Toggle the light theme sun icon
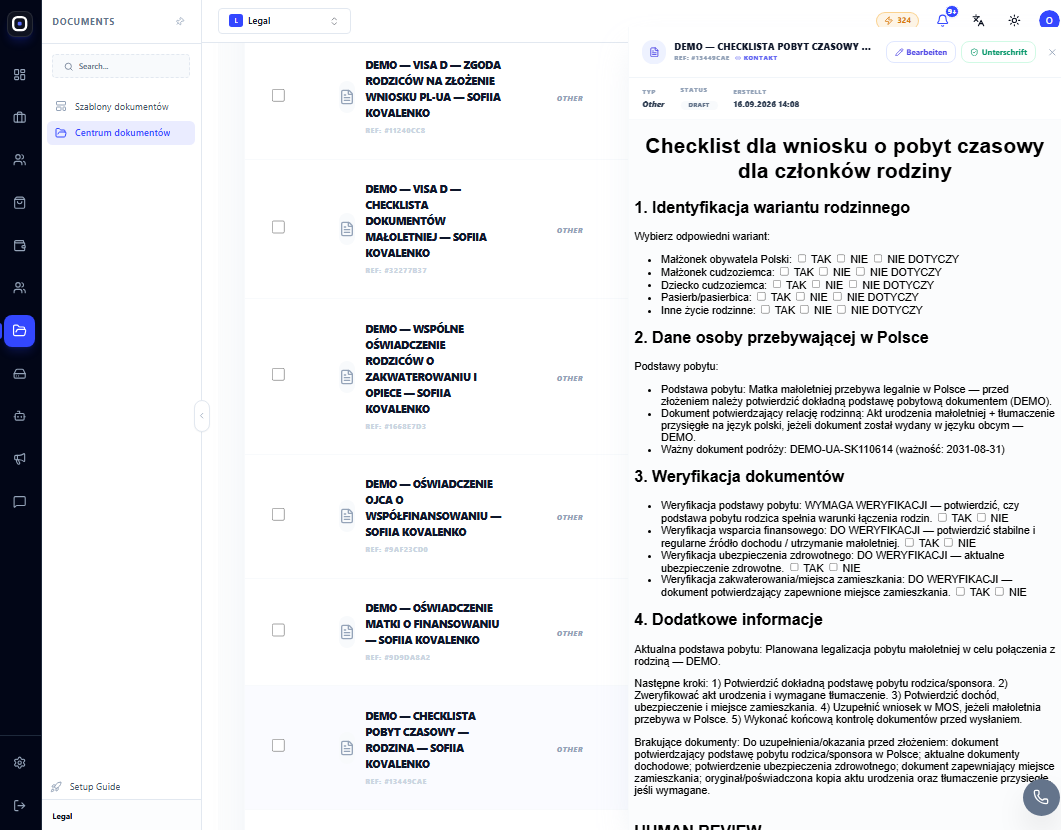Screen dimensions: 1061x830 click(1014, 20)
